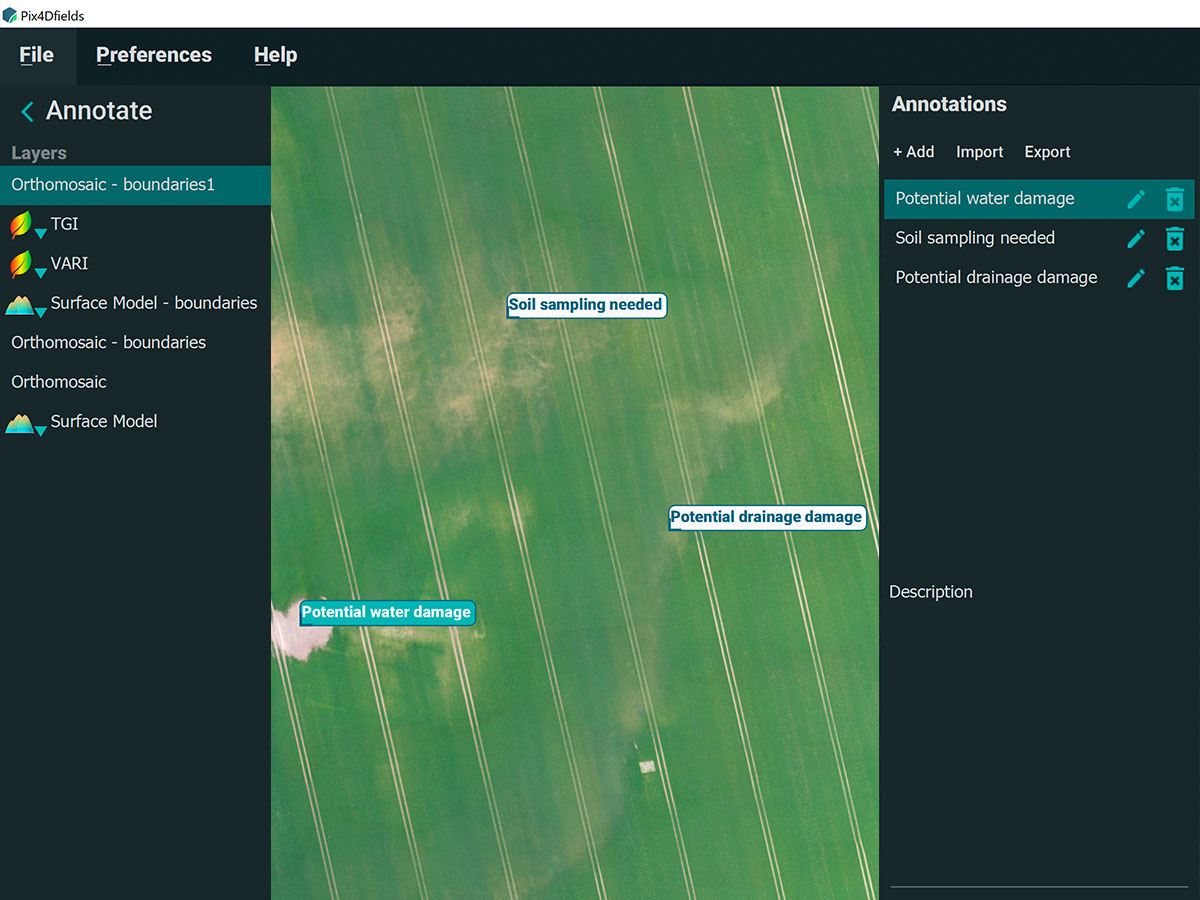
Task: Expand the Surface Model layer dropdown arrow
Action: 40,430
